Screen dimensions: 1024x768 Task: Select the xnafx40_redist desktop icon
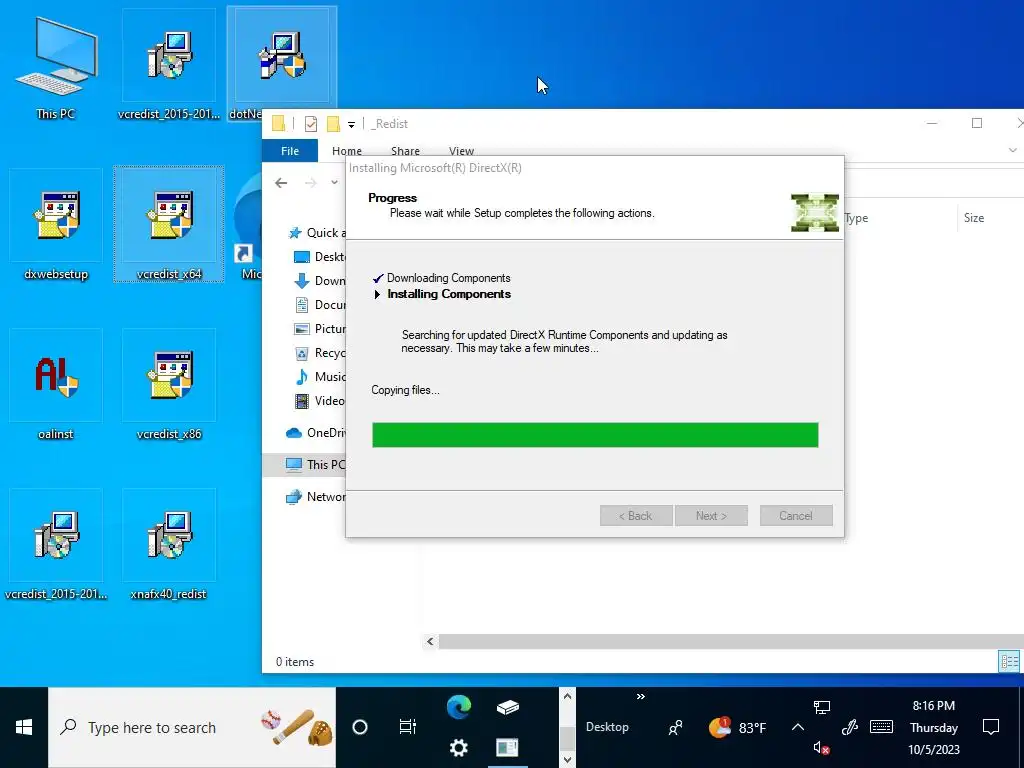tap(168, 545)
